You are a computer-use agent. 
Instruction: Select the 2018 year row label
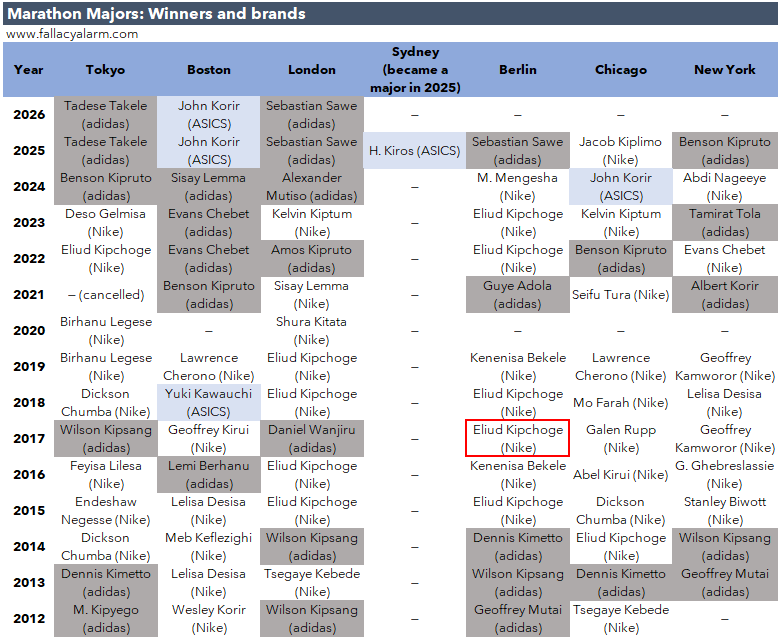pos(29,402)
